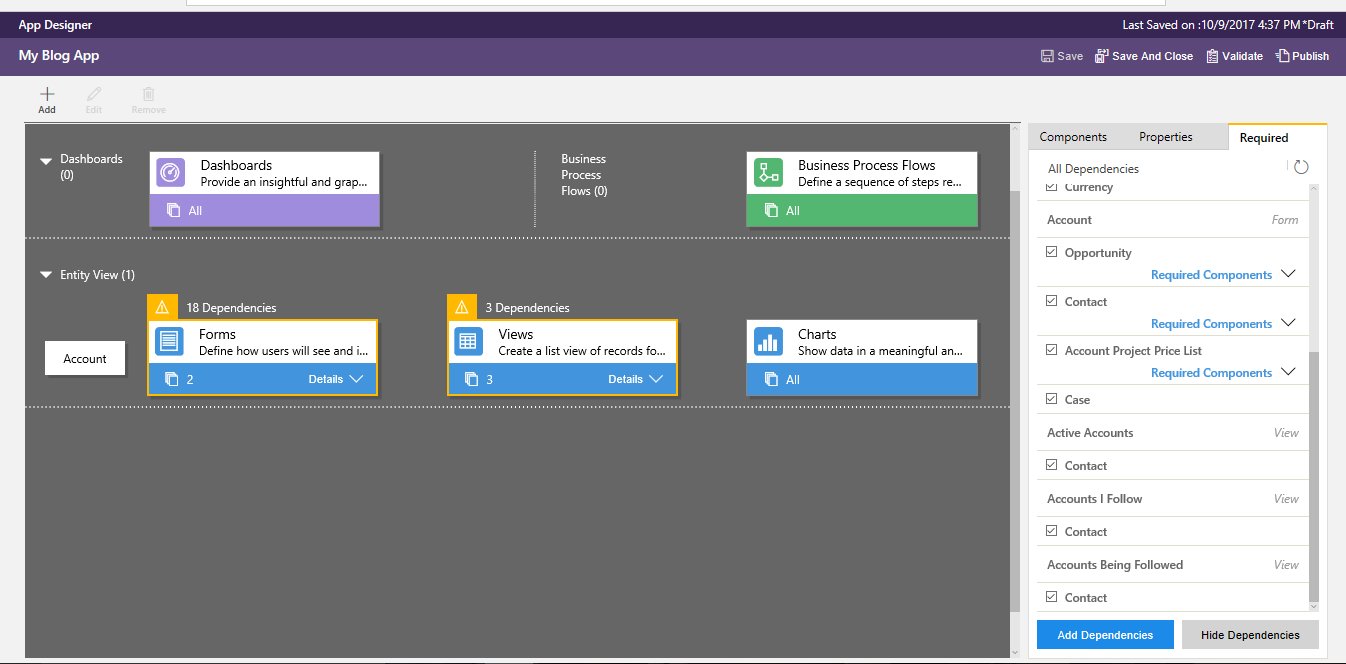Click the Validate clipboard icon
Image resolution: width=1346 pixels, height=664 pixels.
[x=1212, y=56]
